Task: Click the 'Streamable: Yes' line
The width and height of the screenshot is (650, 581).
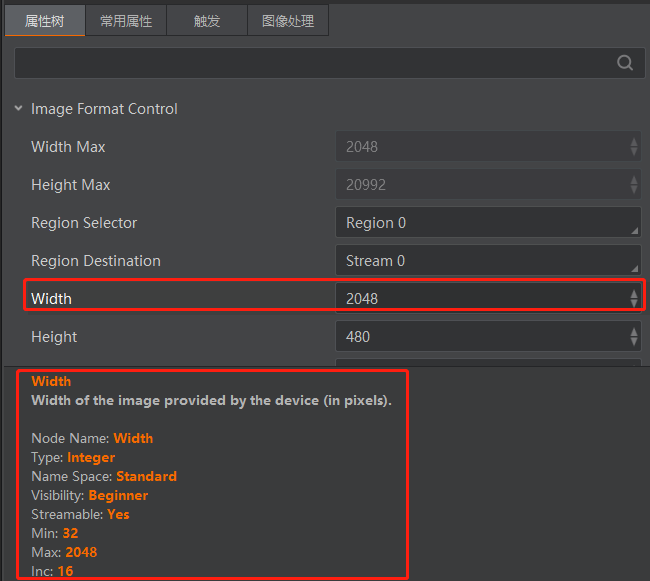Action: point(80,514)
